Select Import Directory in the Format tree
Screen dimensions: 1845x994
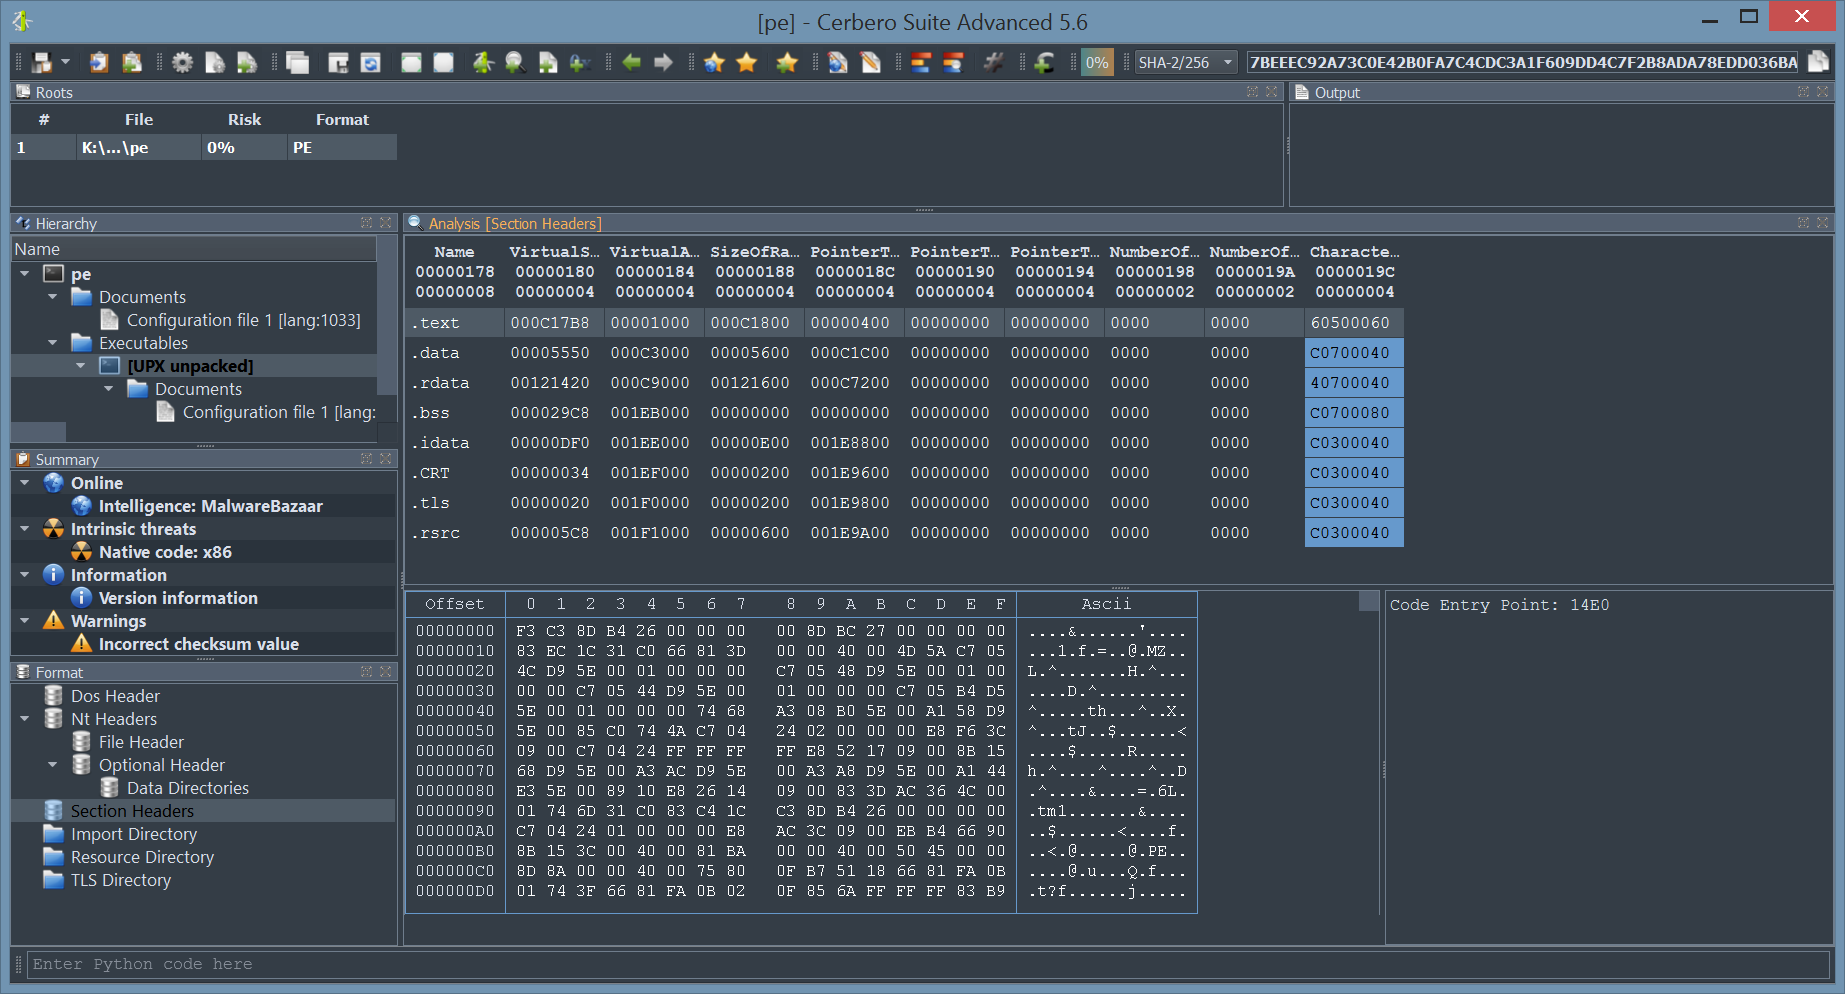(133, 834)
